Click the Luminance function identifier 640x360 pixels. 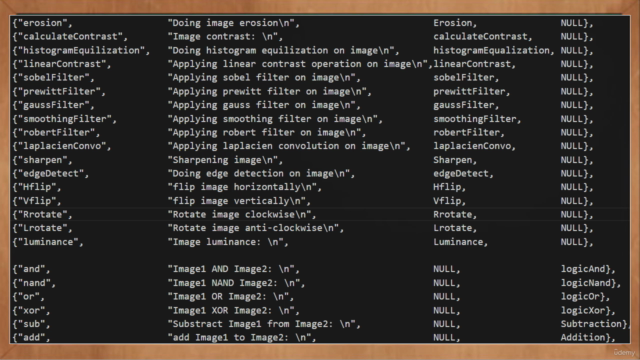point(458,242)
